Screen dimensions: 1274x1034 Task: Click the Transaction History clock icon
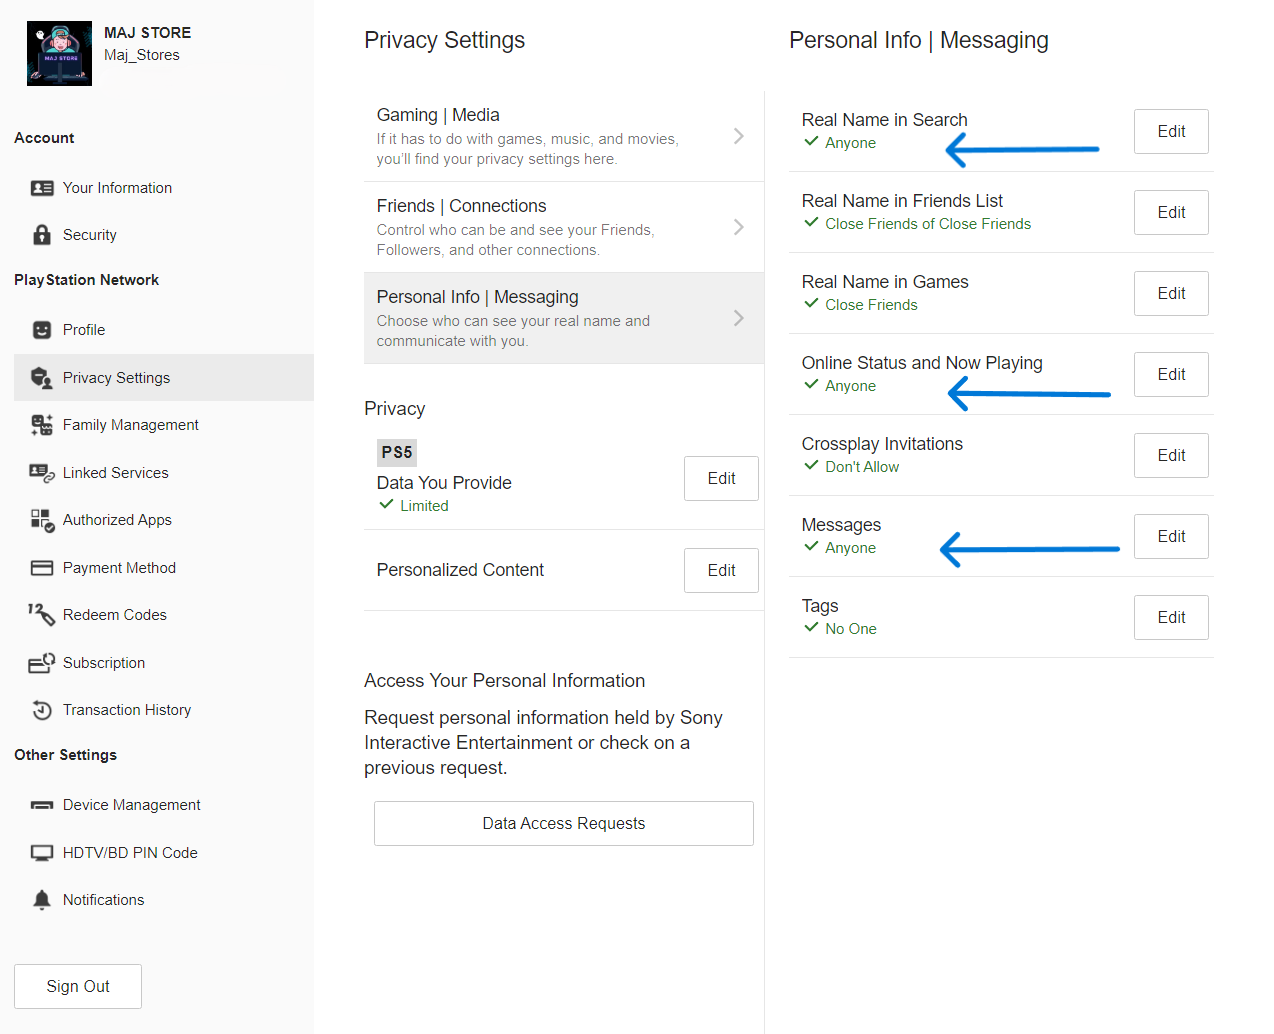point(42,710)
